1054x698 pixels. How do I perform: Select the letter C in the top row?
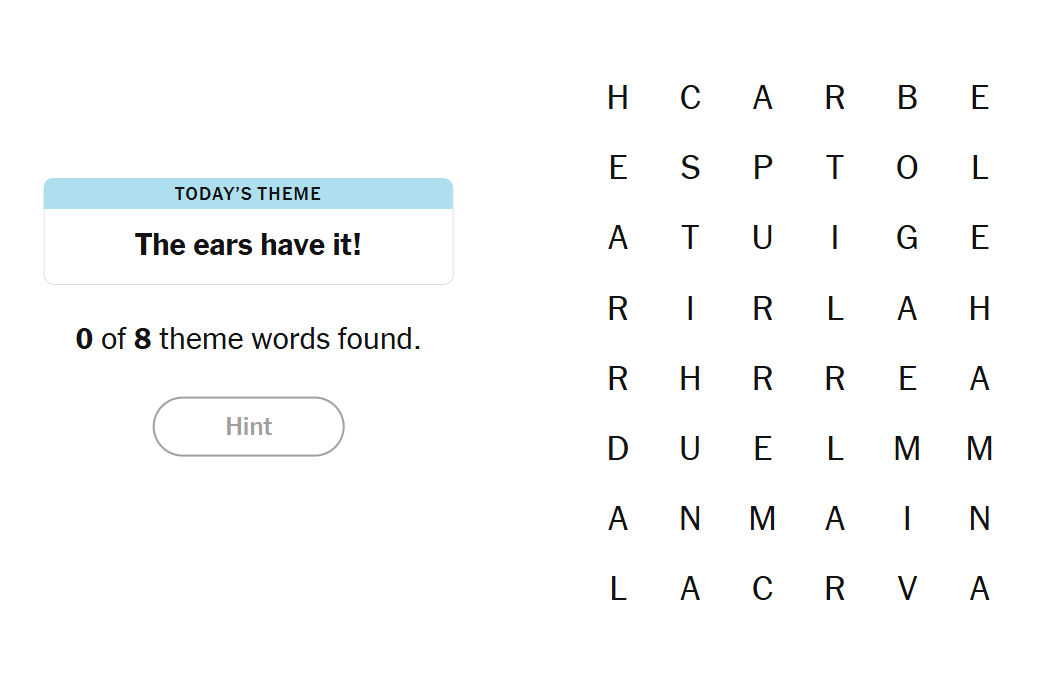click(690, 98)
